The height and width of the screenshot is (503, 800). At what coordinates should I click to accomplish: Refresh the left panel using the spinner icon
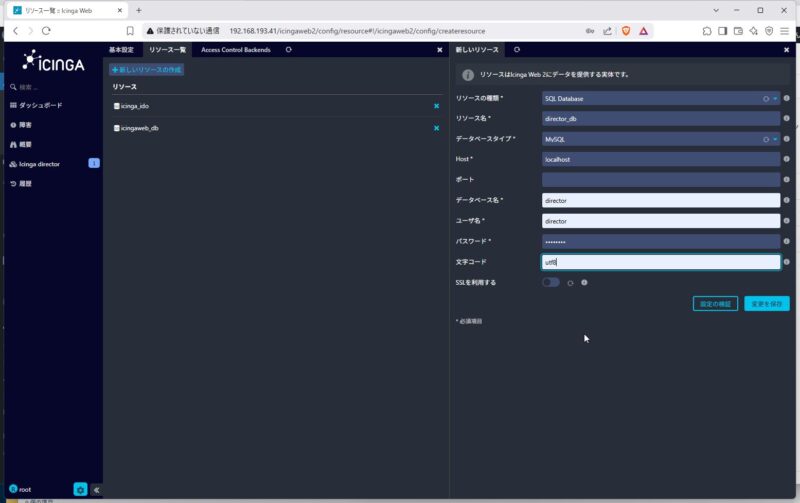pos(289,49)
